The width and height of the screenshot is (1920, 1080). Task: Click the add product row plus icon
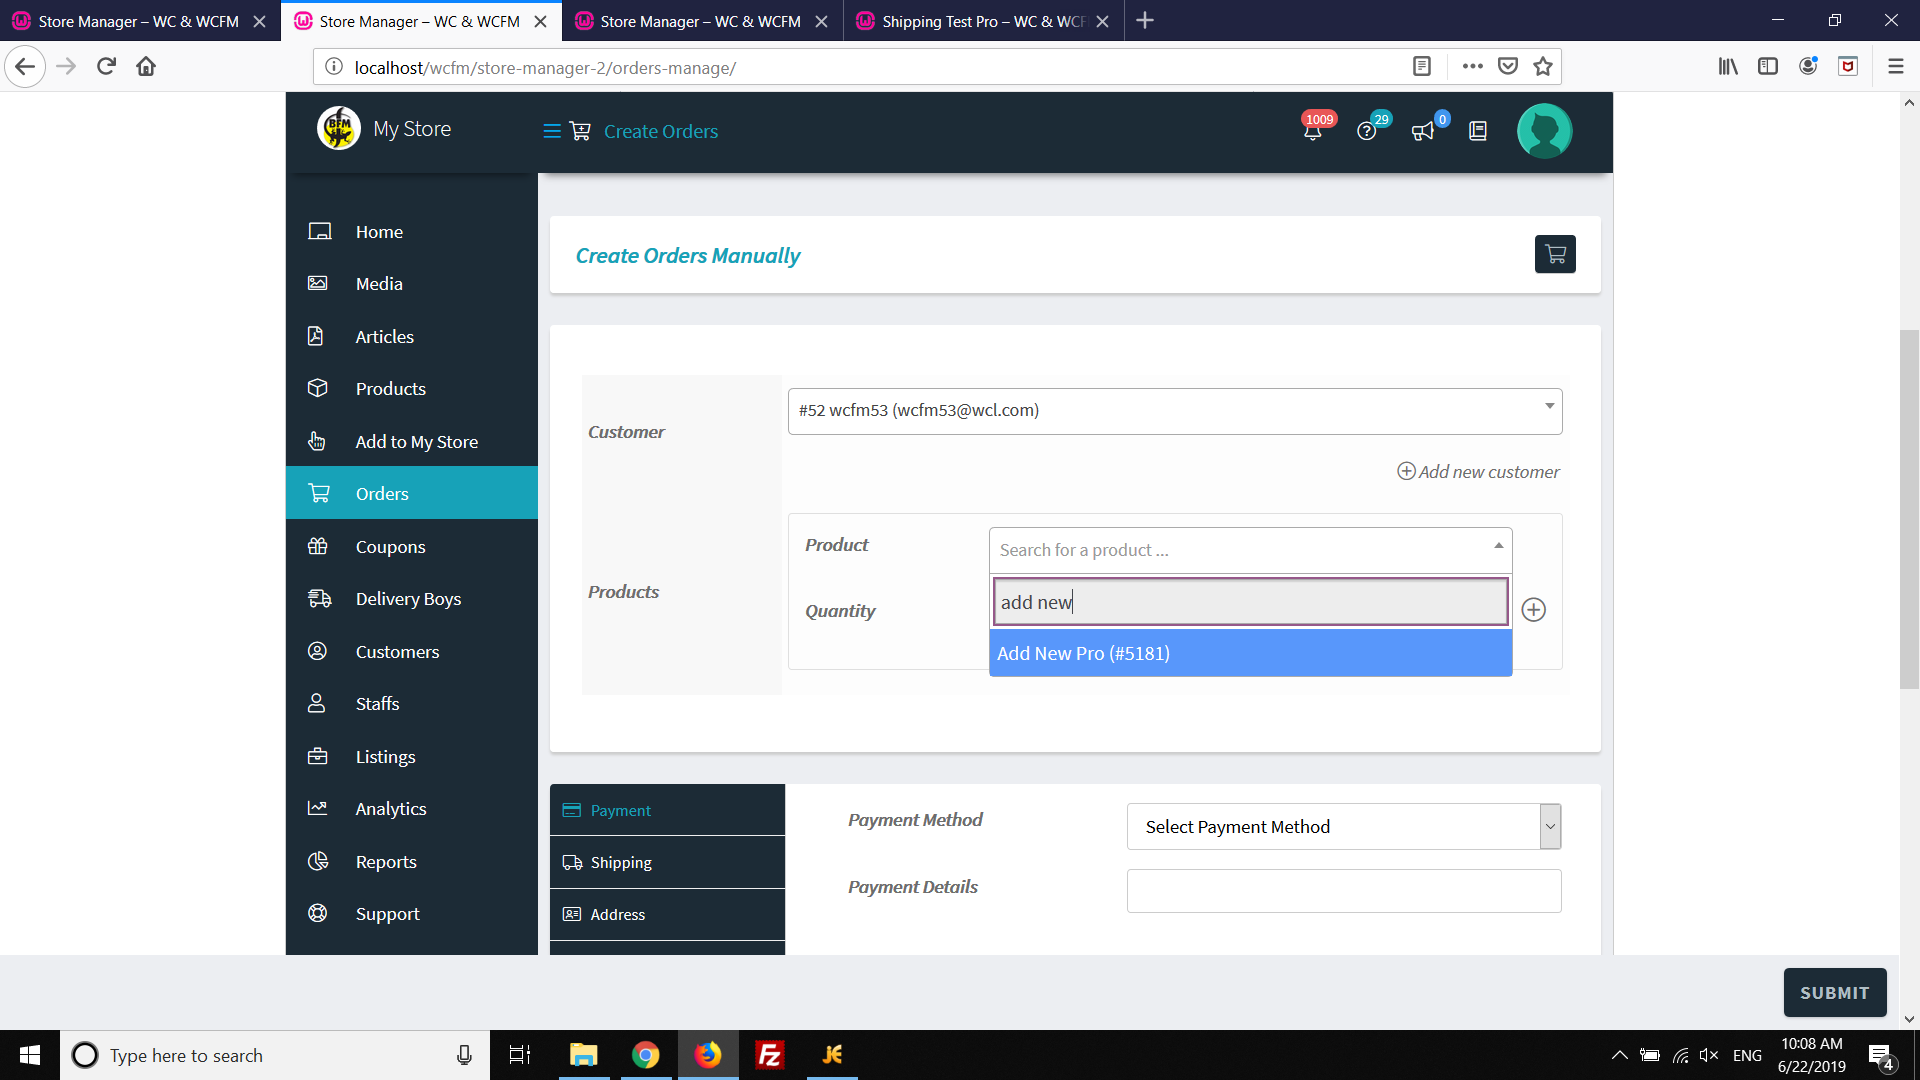pos(1533,610)
